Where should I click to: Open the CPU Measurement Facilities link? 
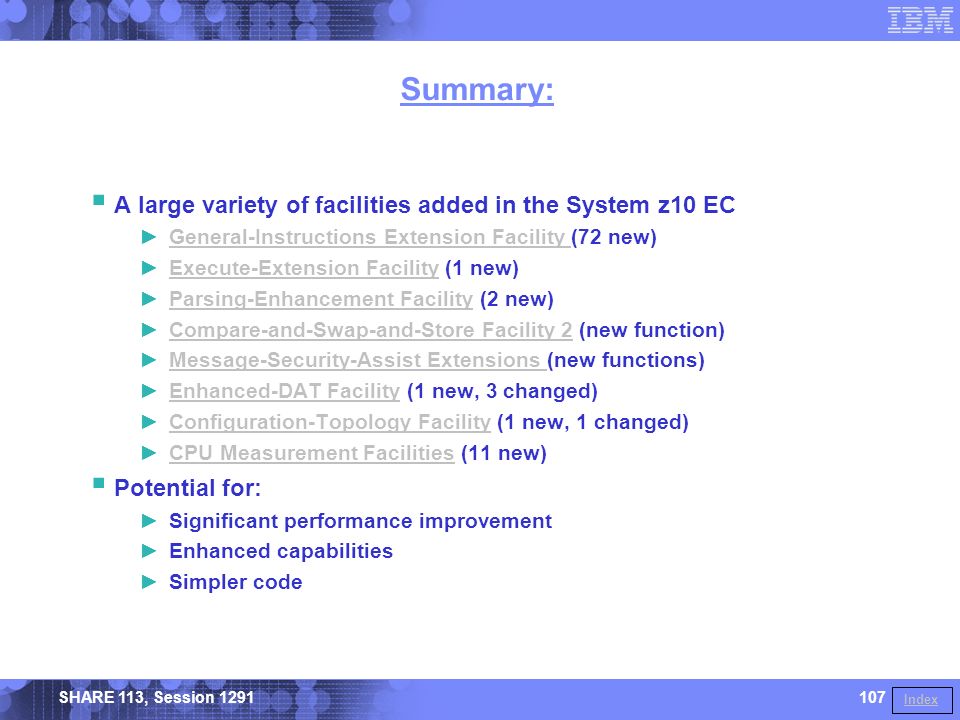312,453
